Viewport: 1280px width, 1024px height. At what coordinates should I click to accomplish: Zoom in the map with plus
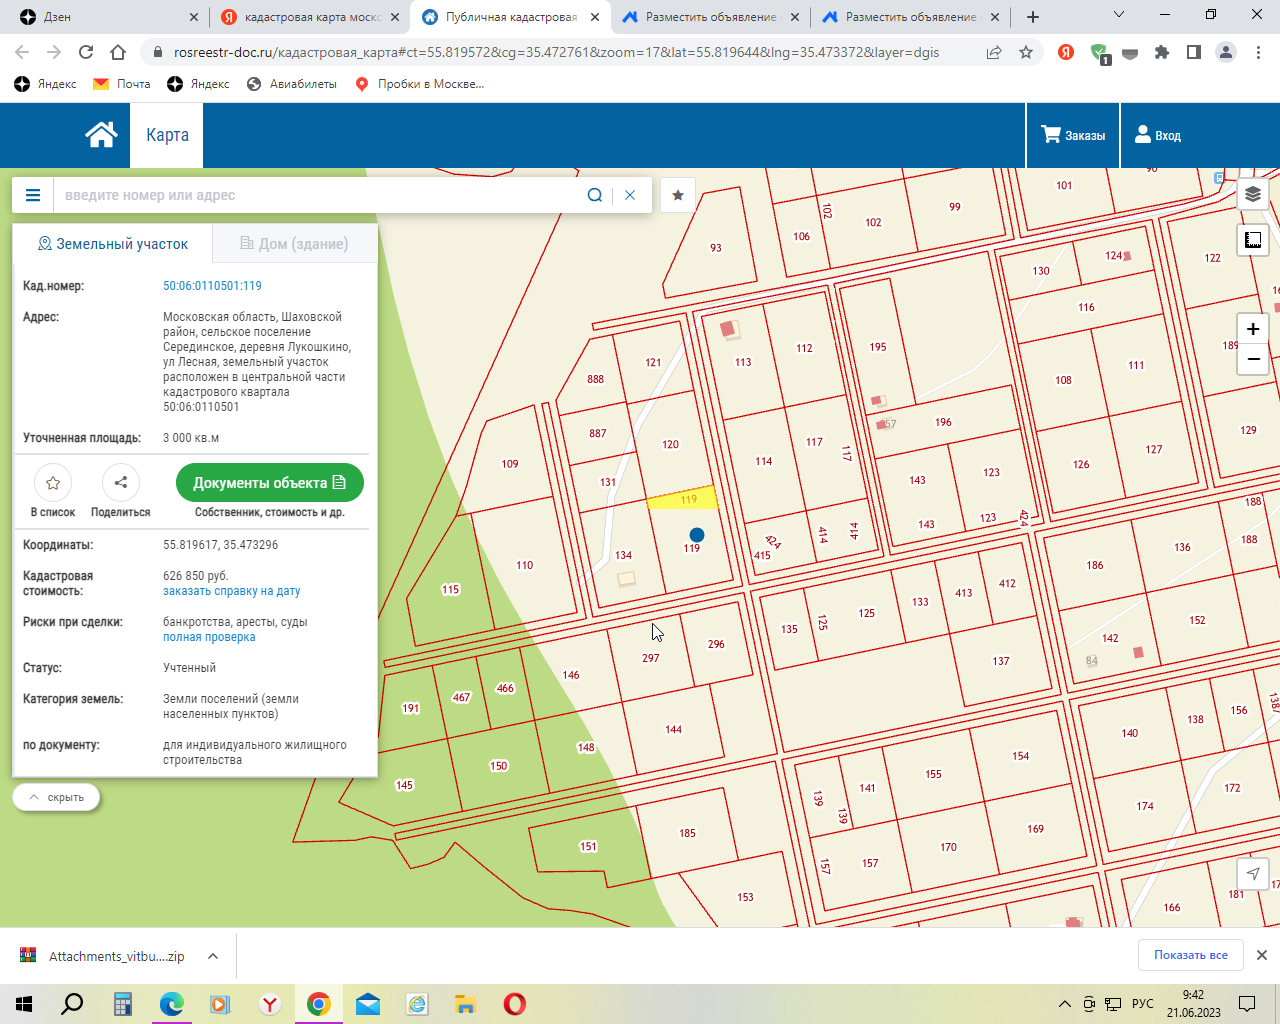tap(1253, 329)
